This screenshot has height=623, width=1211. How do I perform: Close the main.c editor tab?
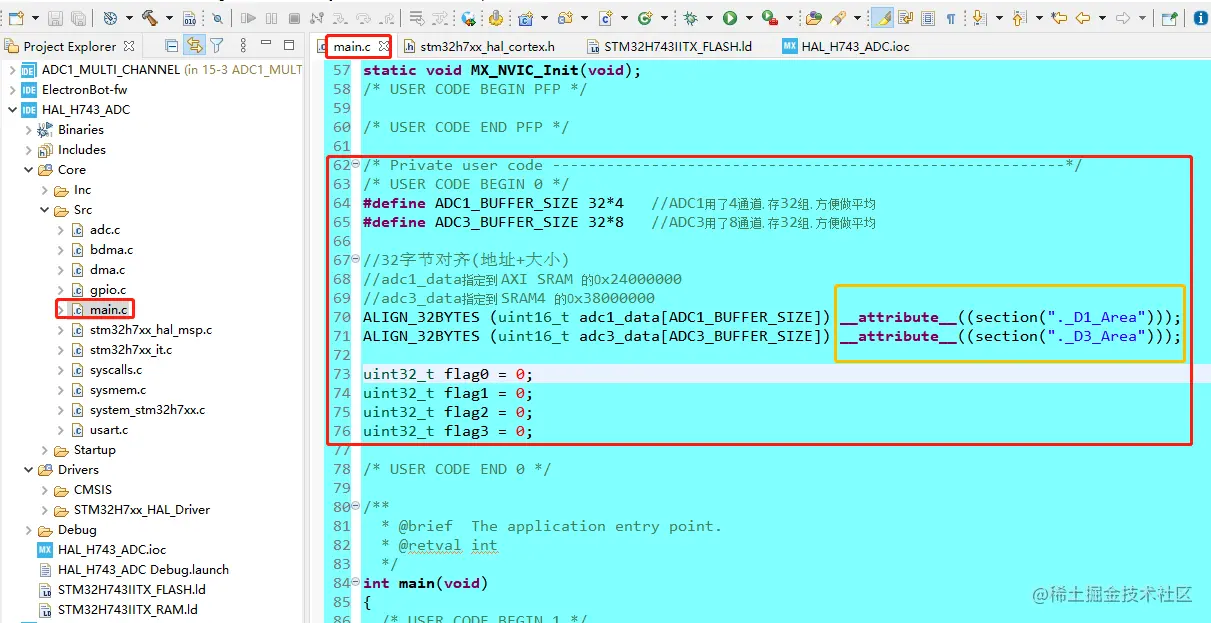(x=383, y=46)
